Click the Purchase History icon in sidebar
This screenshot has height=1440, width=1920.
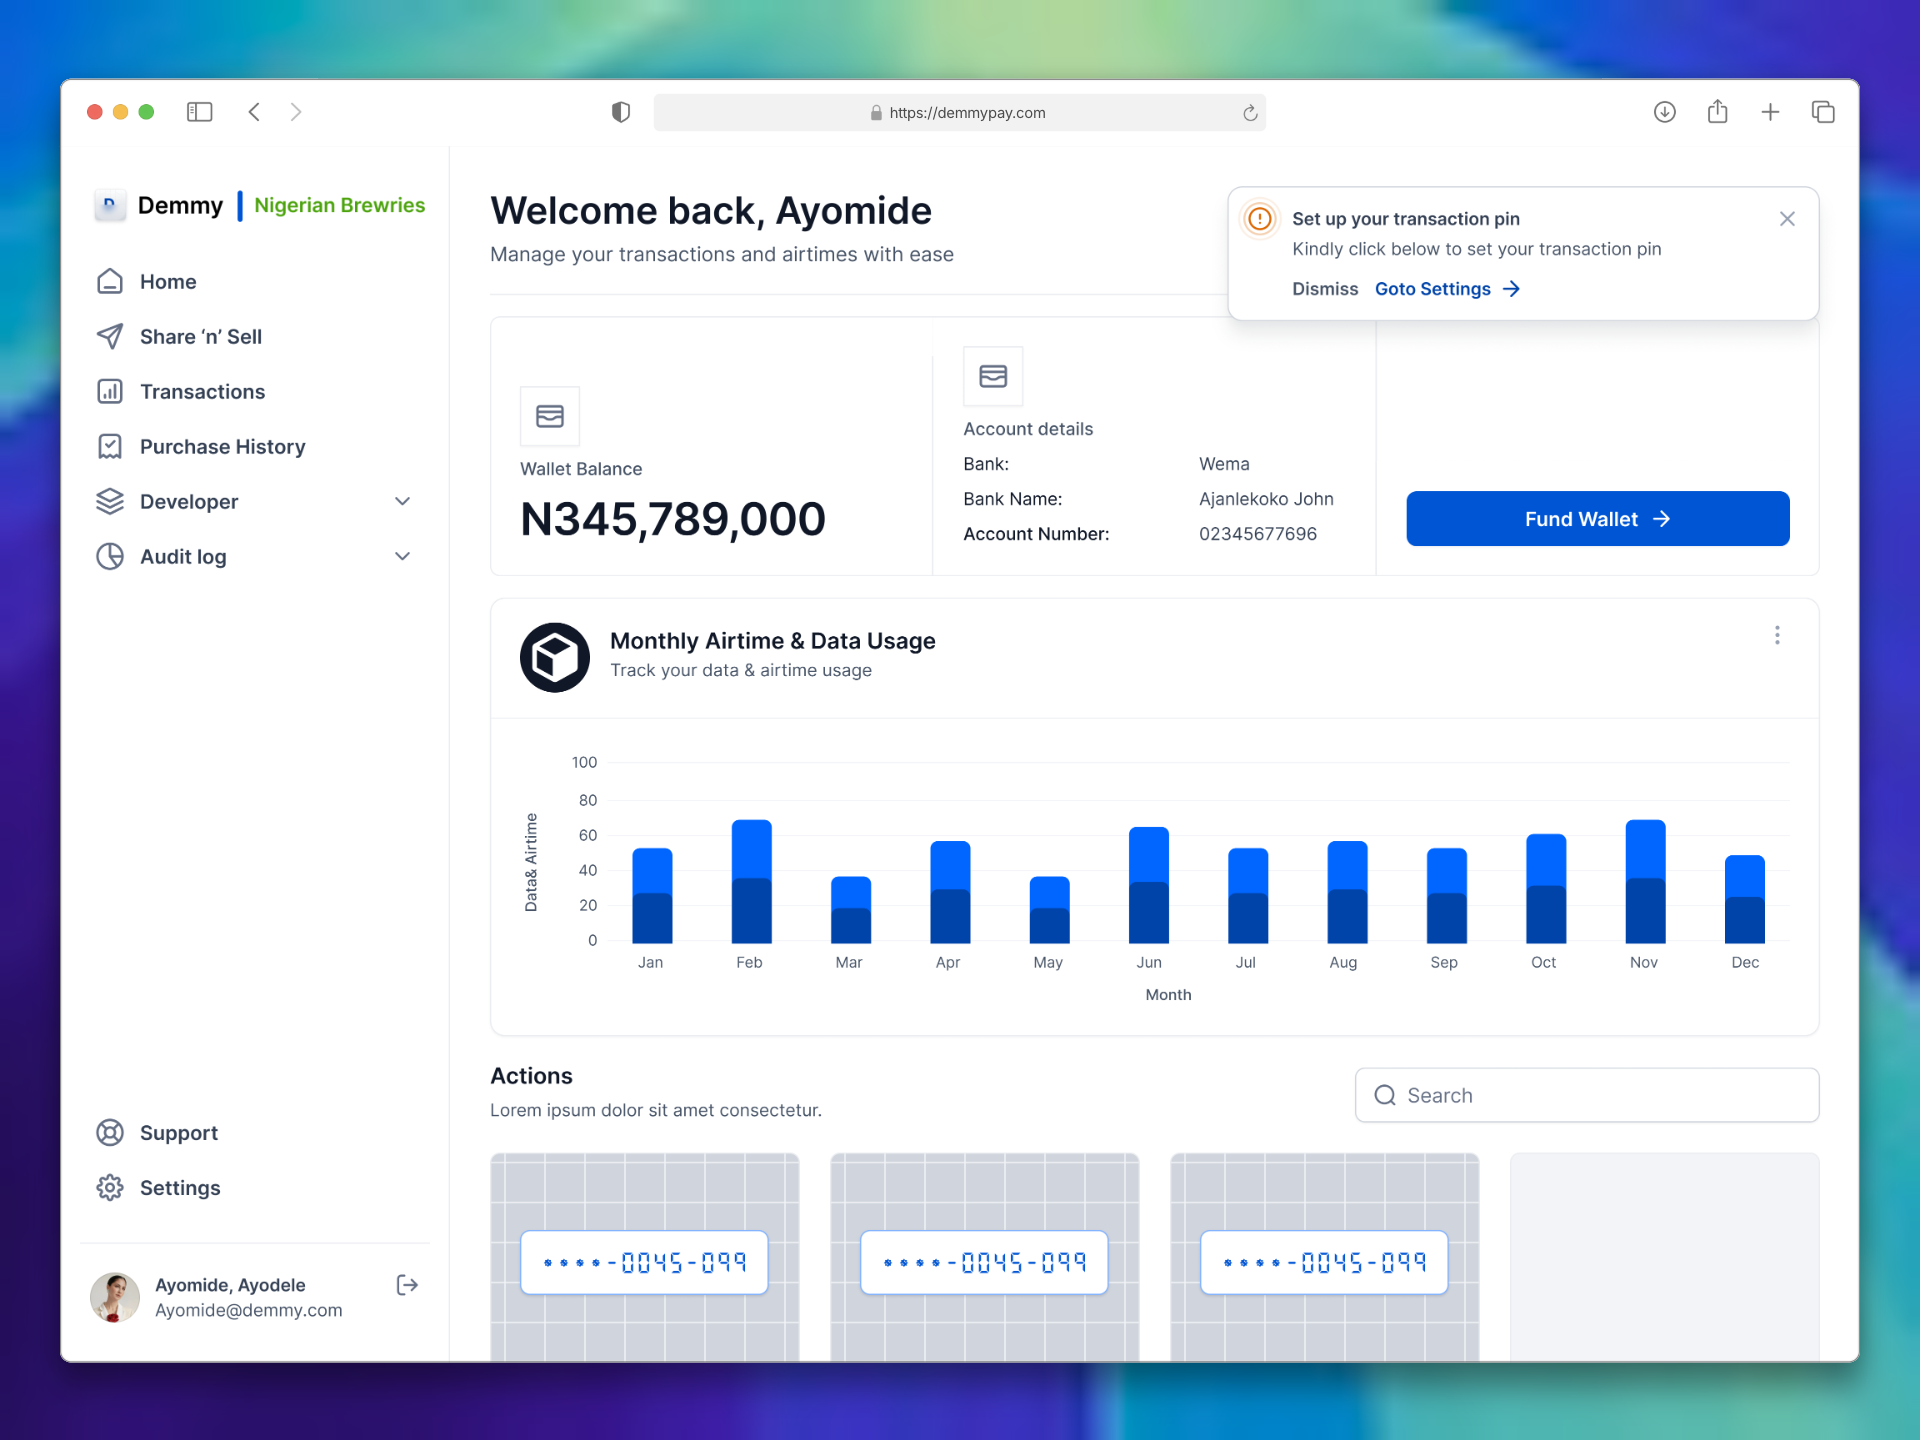tap(110, 446)
